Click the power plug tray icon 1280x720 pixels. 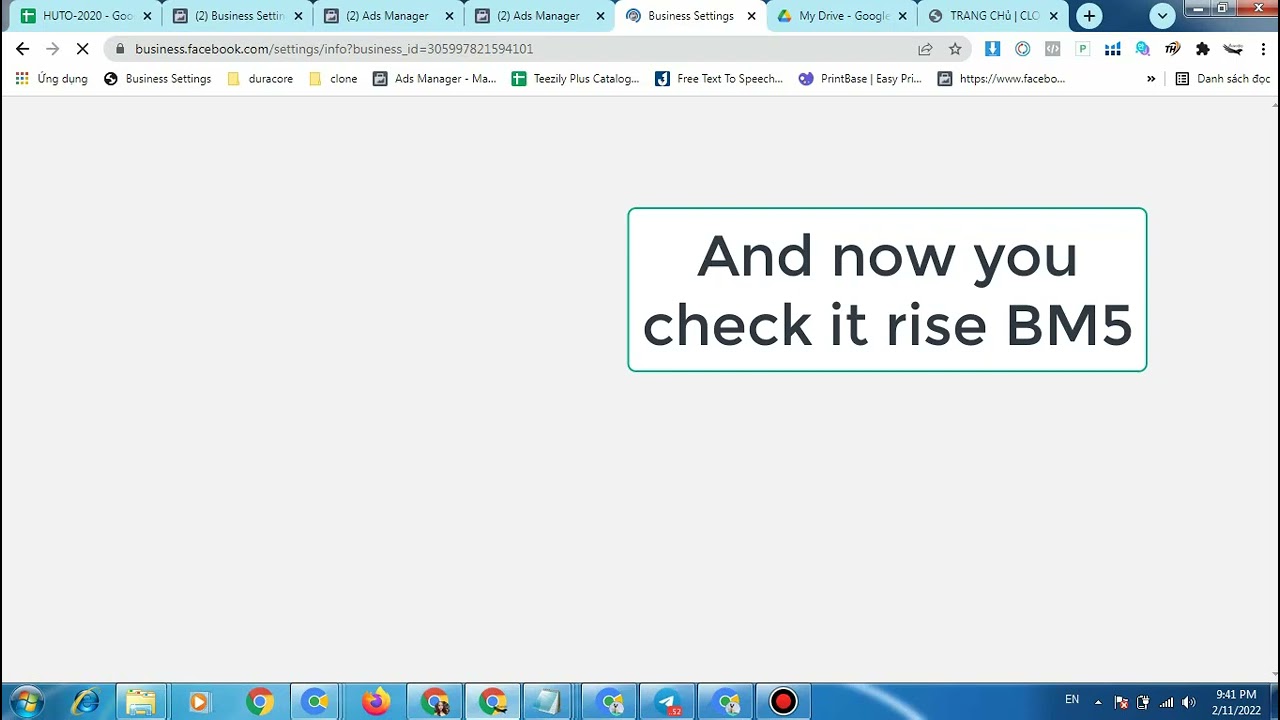[x=1143, y=702]
